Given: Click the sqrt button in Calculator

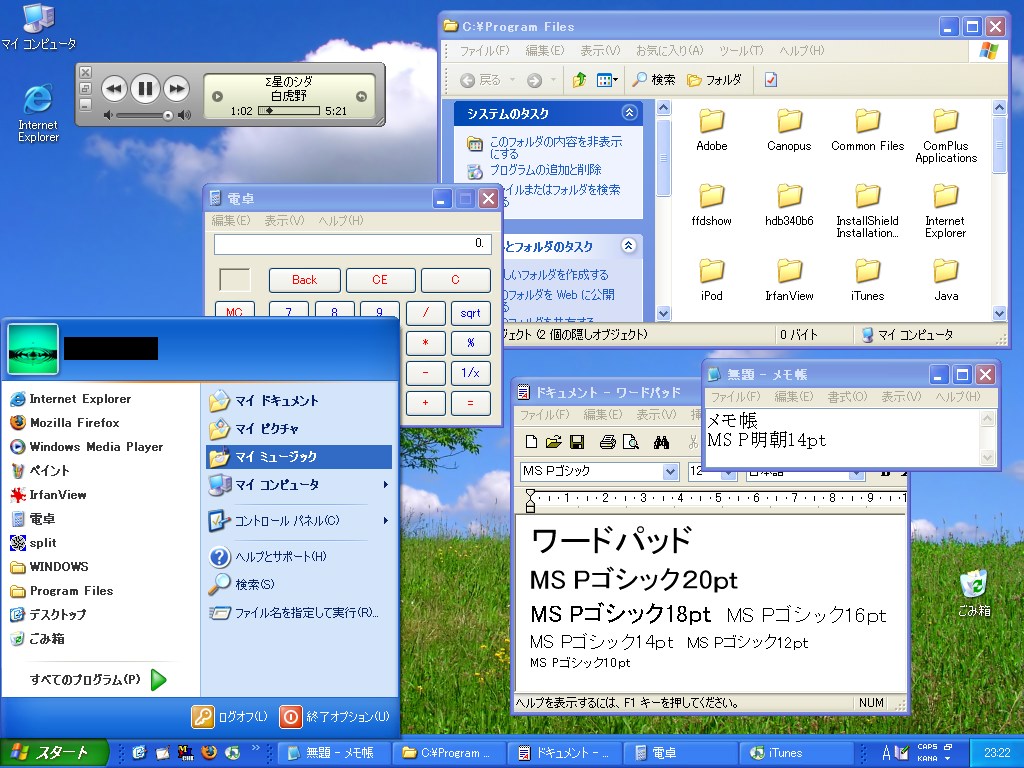Looking at the screenshot, I should point(470,313).
